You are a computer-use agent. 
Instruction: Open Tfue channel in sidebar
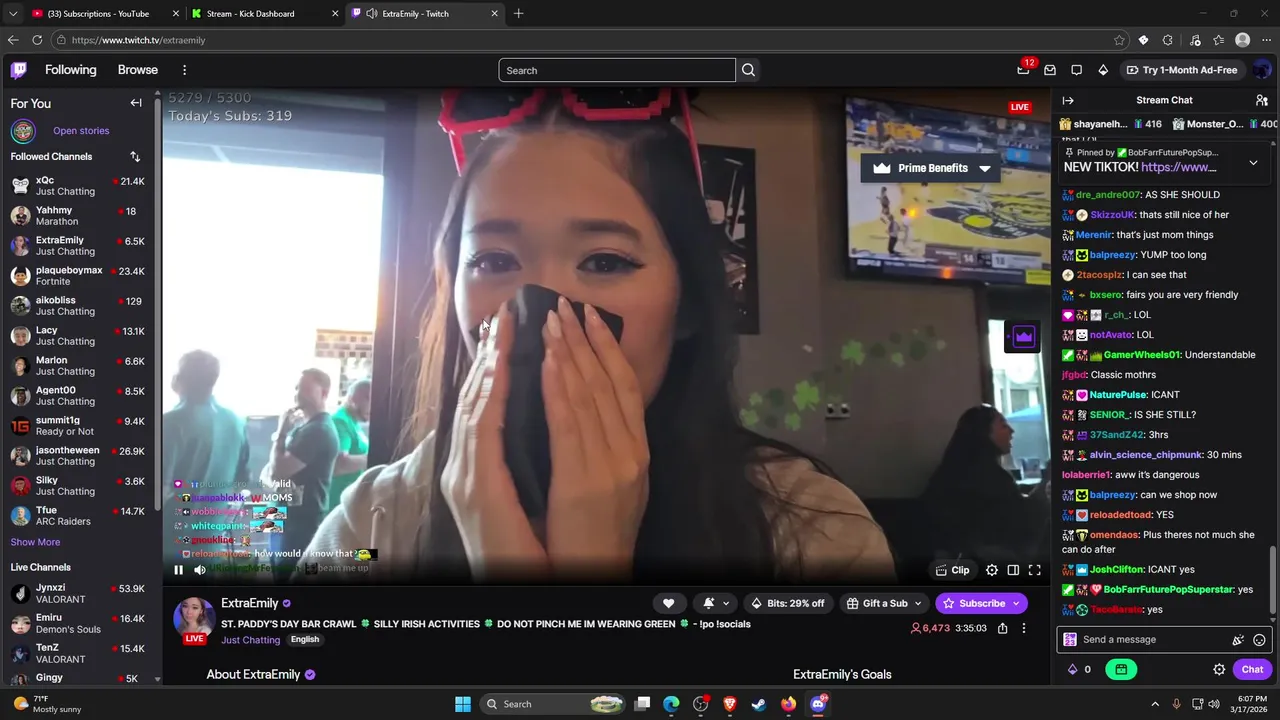click(x=80, y=516)
